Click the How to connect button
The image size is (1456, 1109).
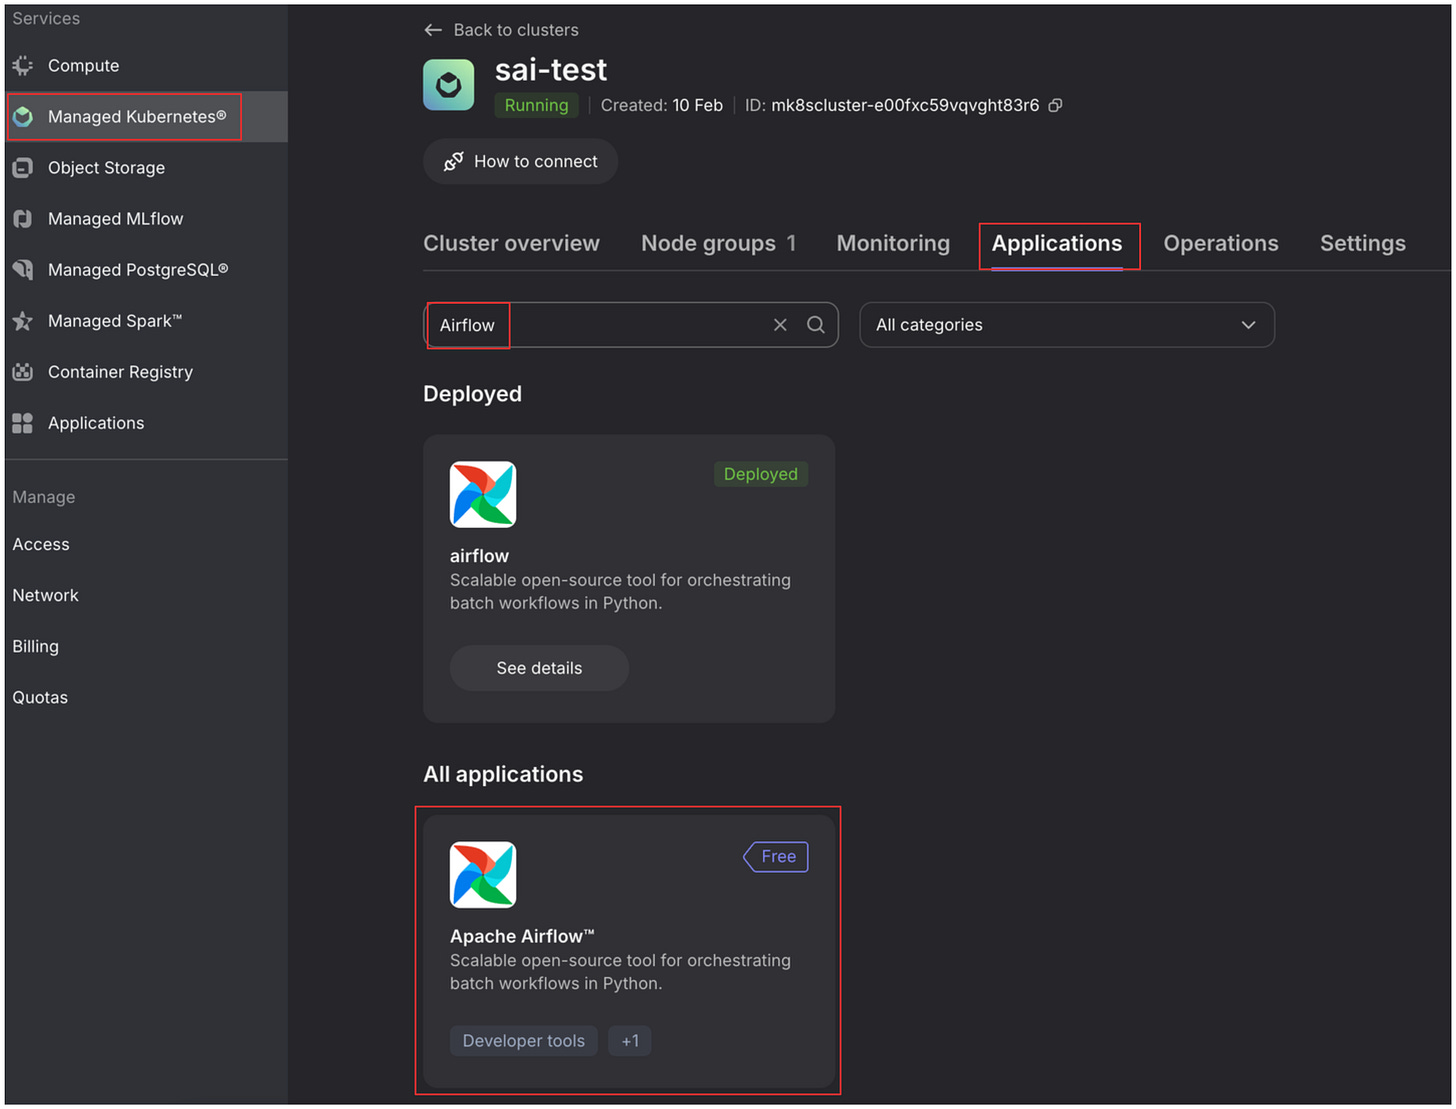coord(520,161)
